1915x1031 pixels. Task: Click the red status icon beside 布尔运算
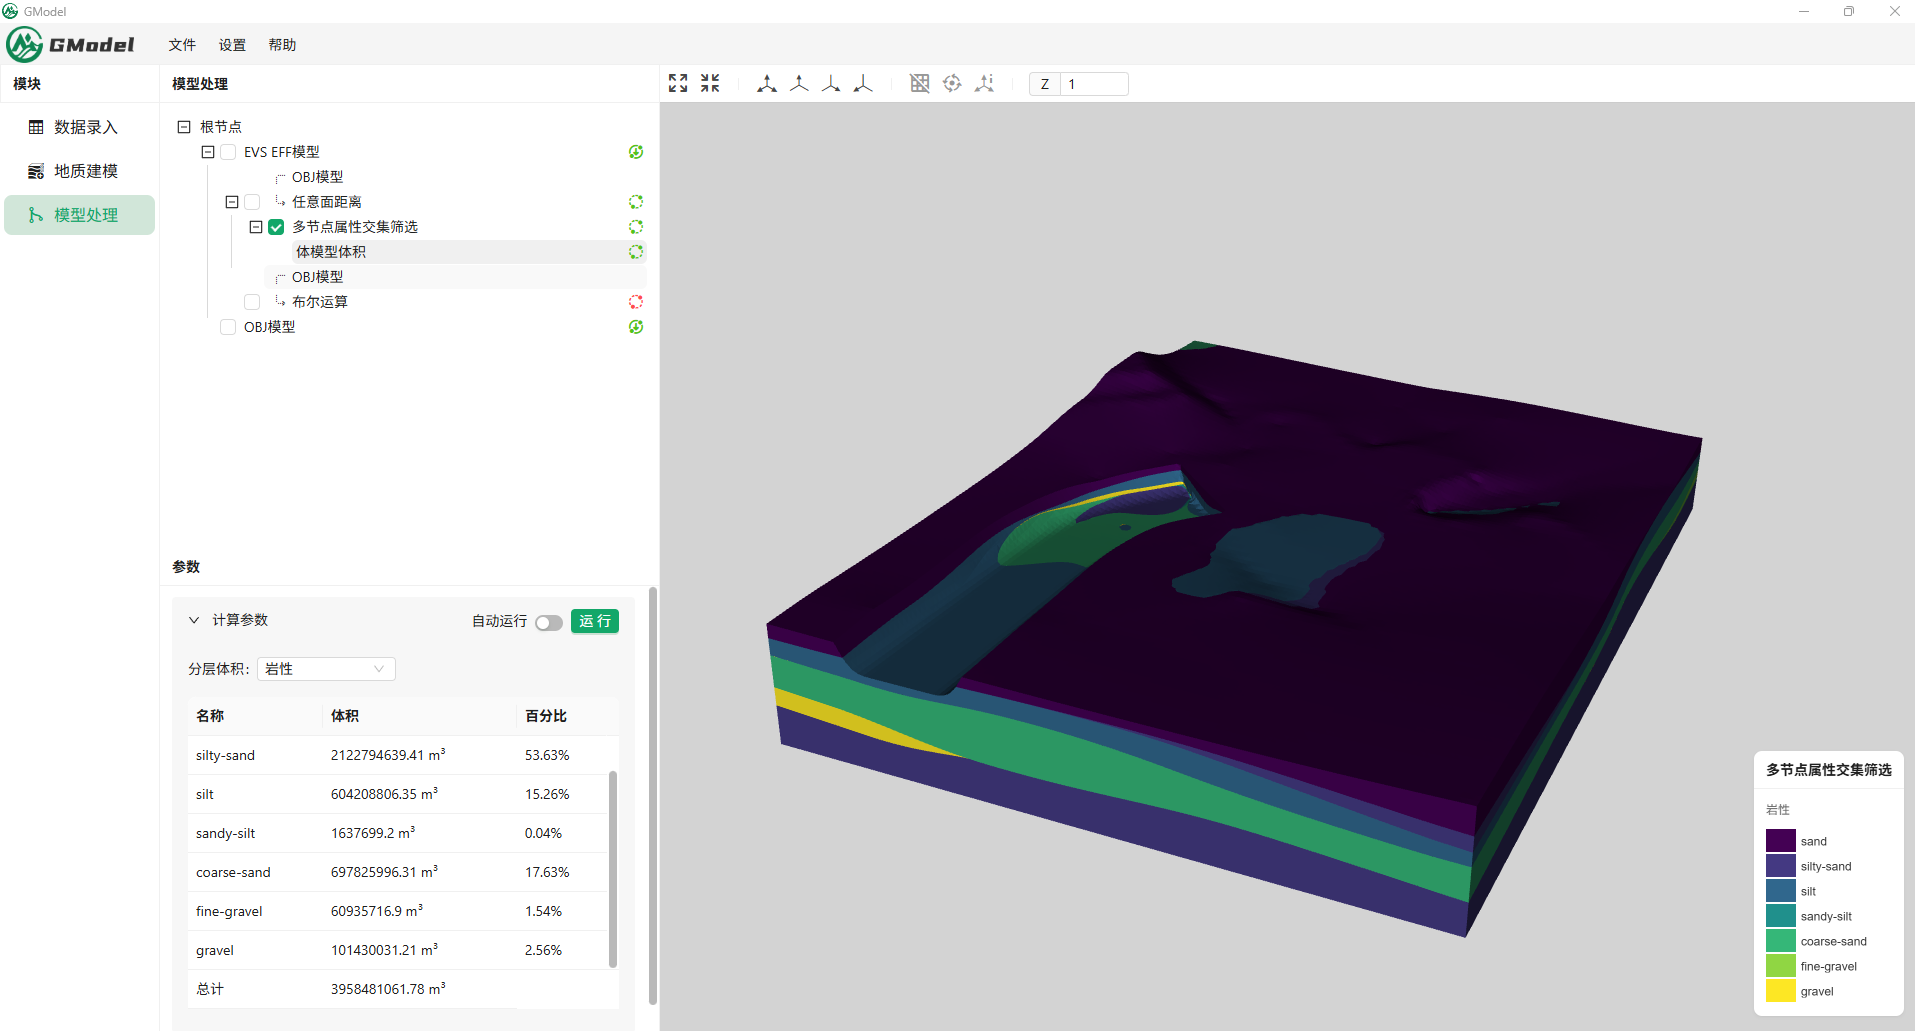pos(636,302)
